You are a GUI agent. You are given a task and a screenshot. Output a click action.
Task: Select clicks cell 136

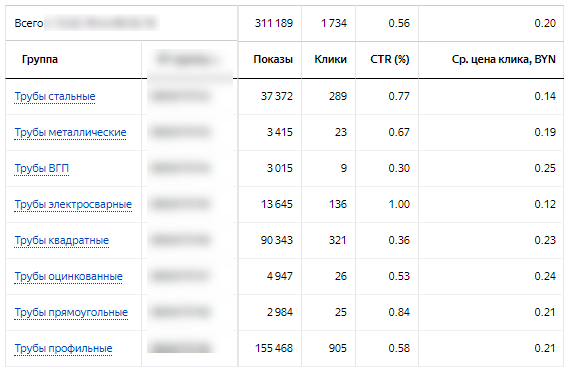338,205
